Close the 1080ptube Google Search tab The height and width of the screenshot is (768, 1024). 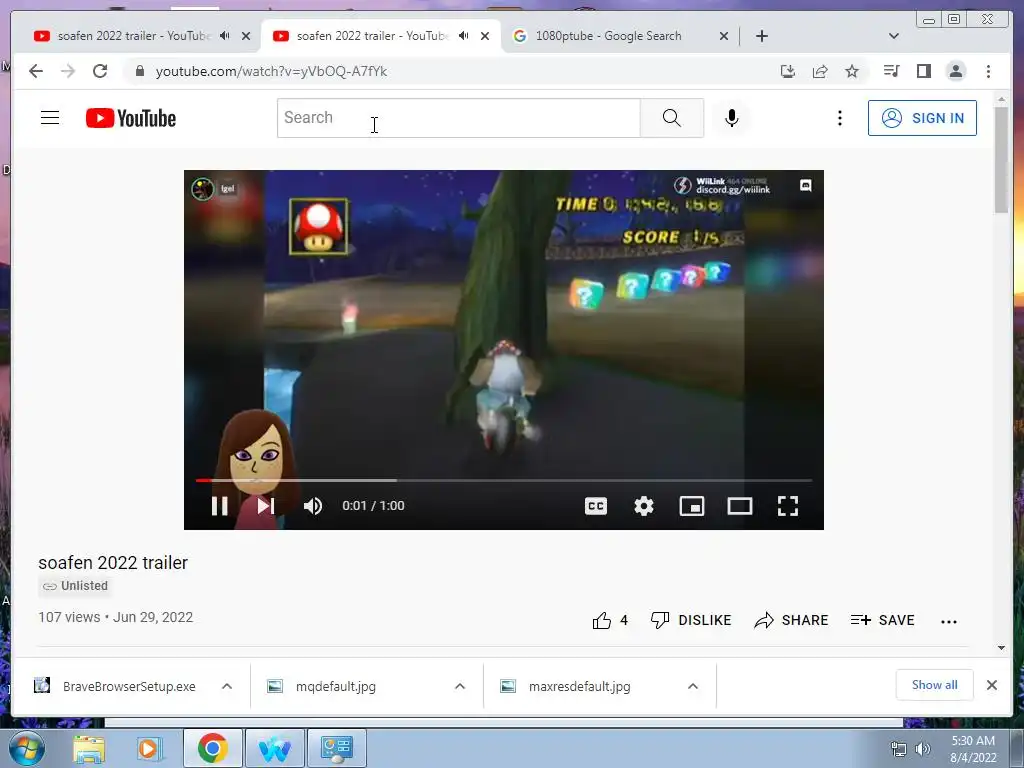coord(724,36)
